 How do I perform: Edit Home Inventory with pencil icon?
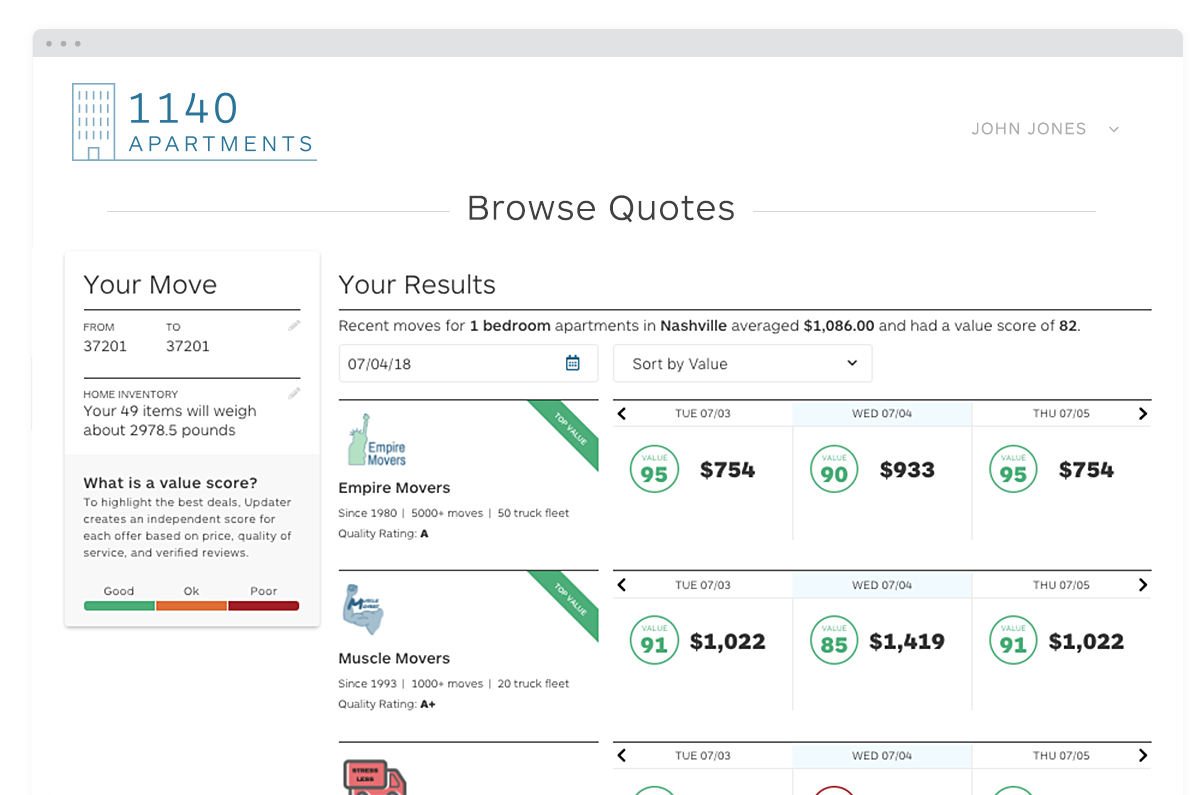pyautogui.click(x=294, y=394)
